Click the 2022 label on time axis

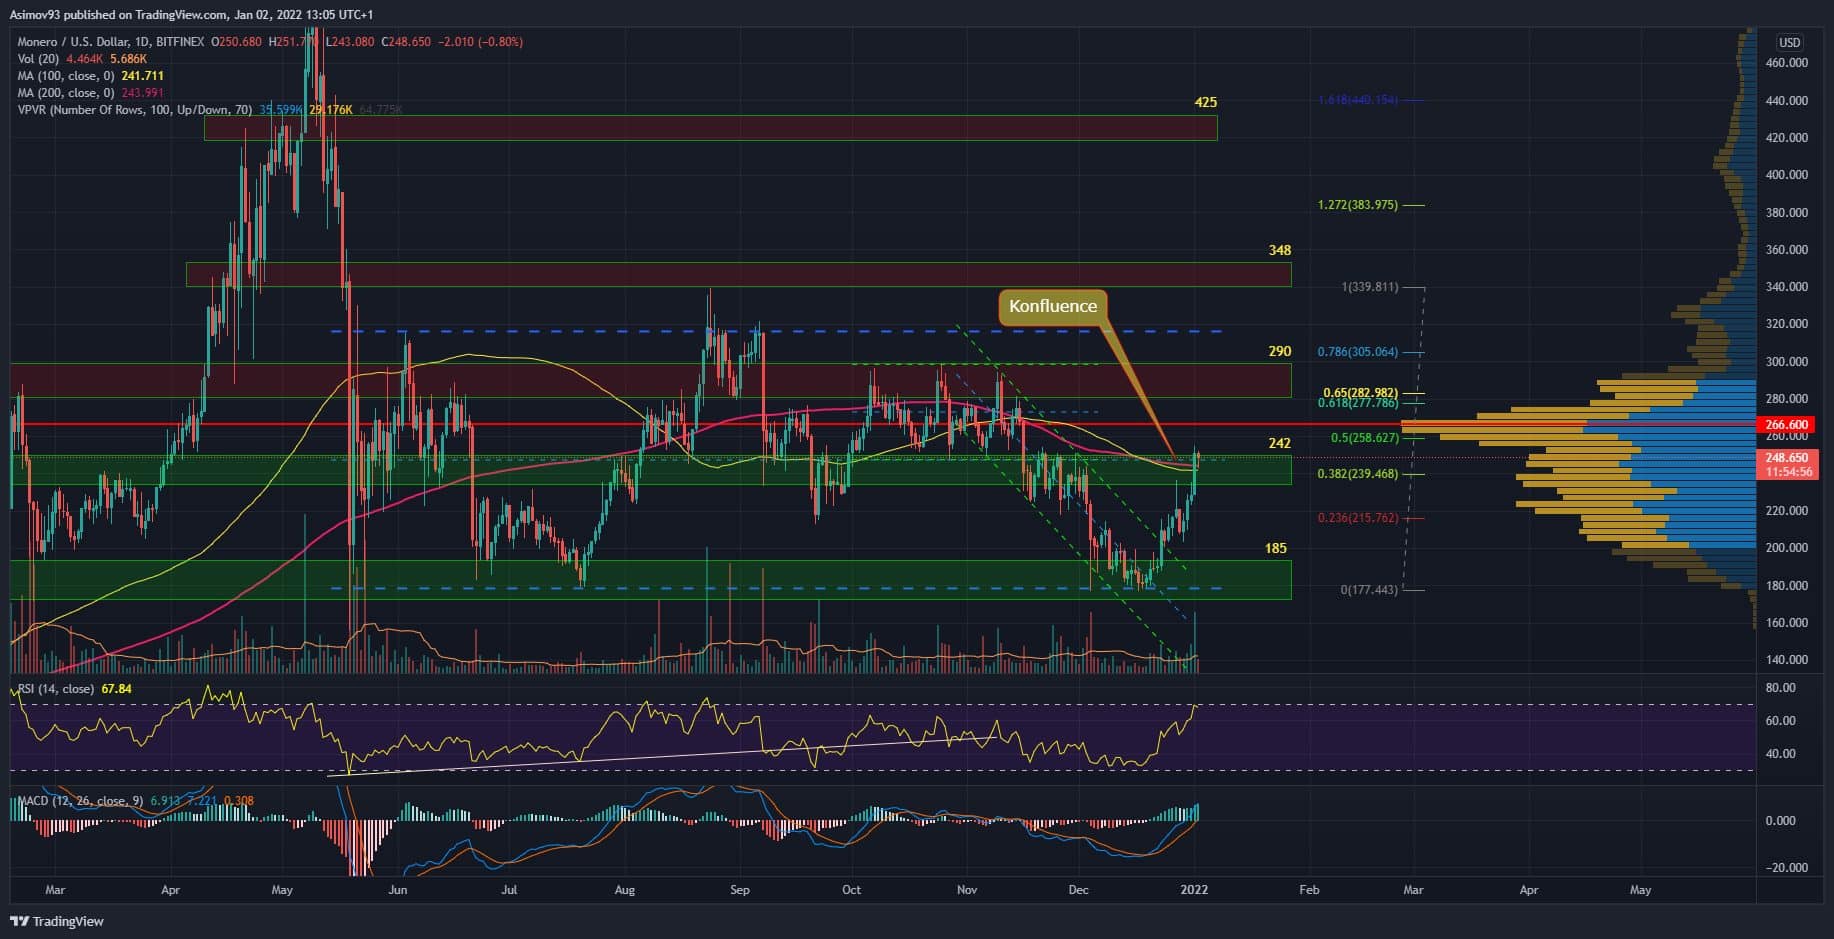[x=1195, y=890]
